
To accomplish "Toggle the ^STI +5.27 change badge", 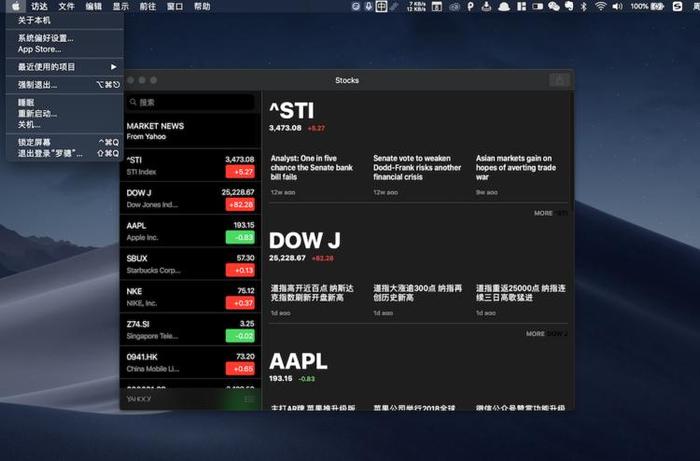I will (x=240, y=172).
